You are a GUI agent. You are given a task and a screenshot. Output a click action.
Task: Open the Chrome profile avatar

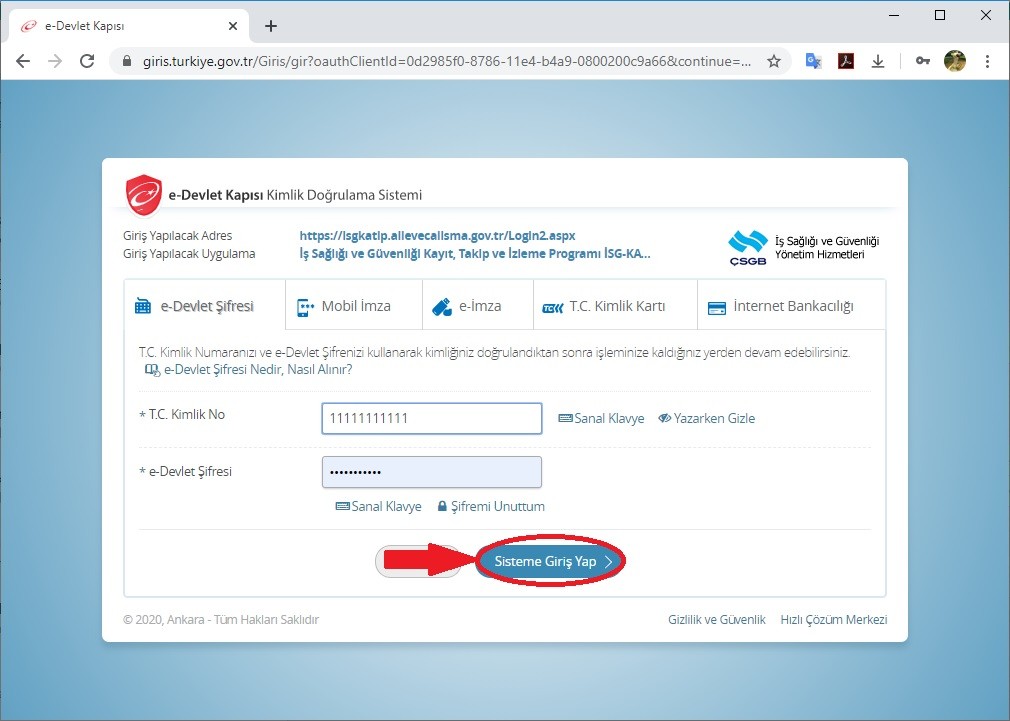[x=955, y=61]
